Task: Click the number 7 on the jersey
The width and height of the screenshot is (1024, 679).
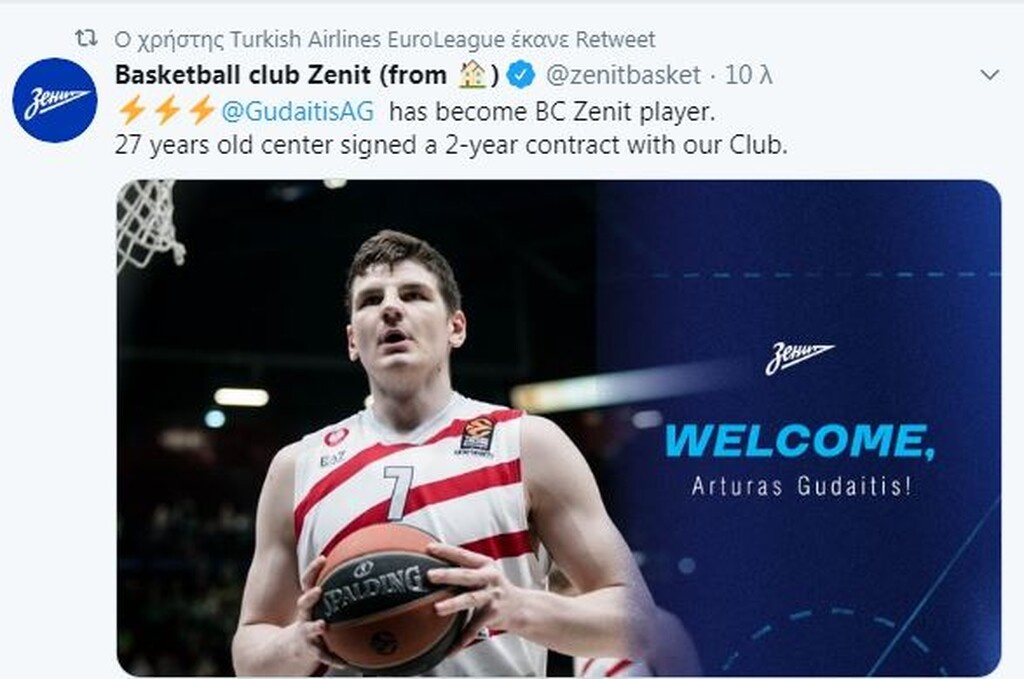Action: click(399, 491)
